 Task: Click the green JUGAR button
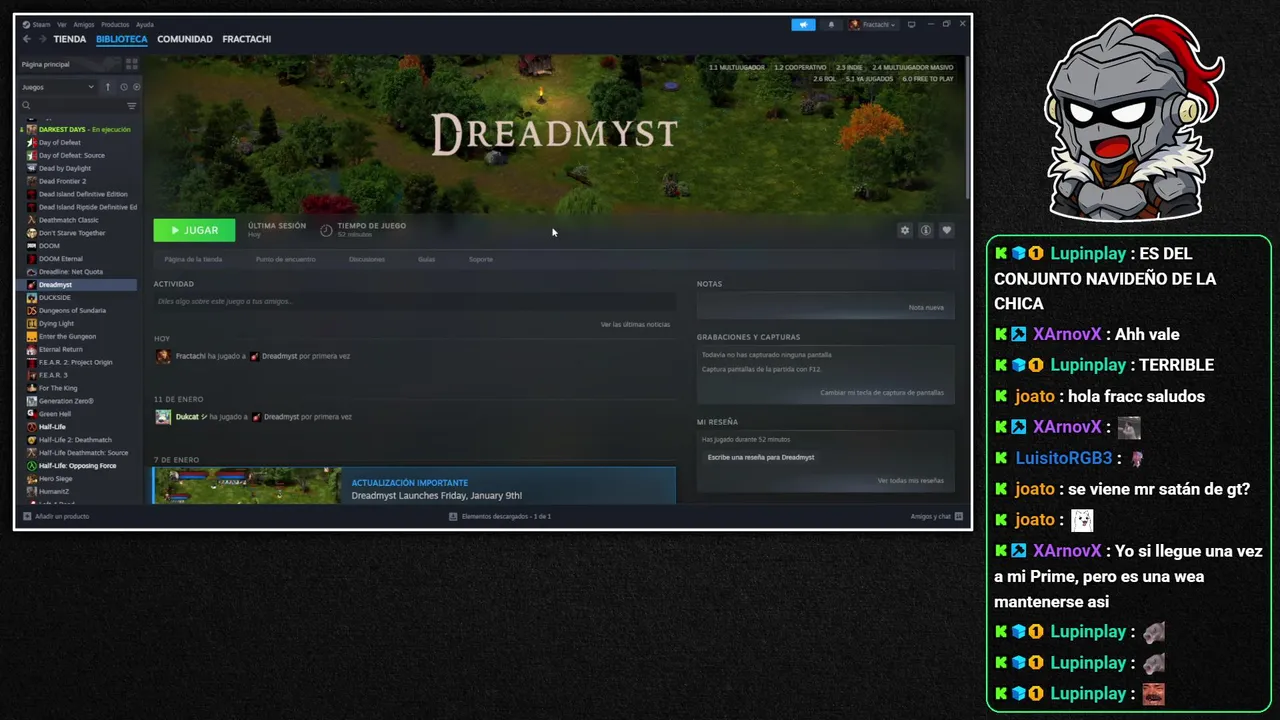point(194,230)
